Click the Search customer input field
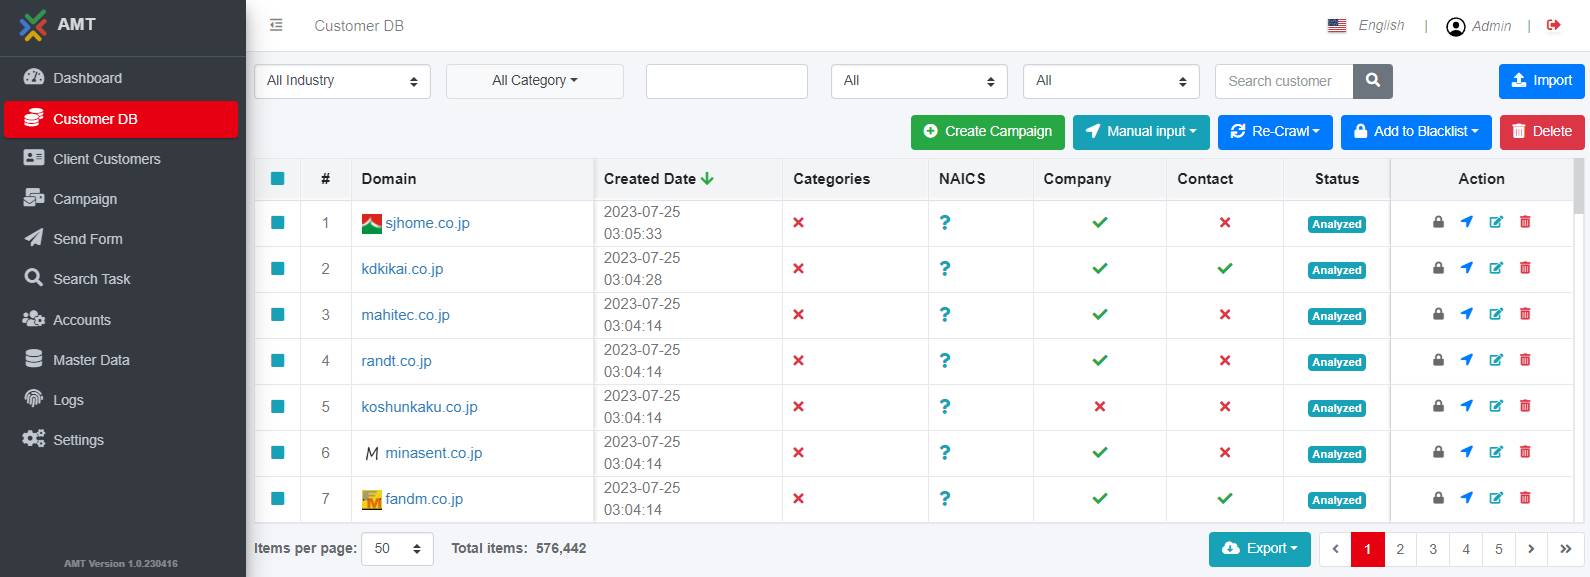Viewport: 1590px width, 577px height. point(1284,81)
